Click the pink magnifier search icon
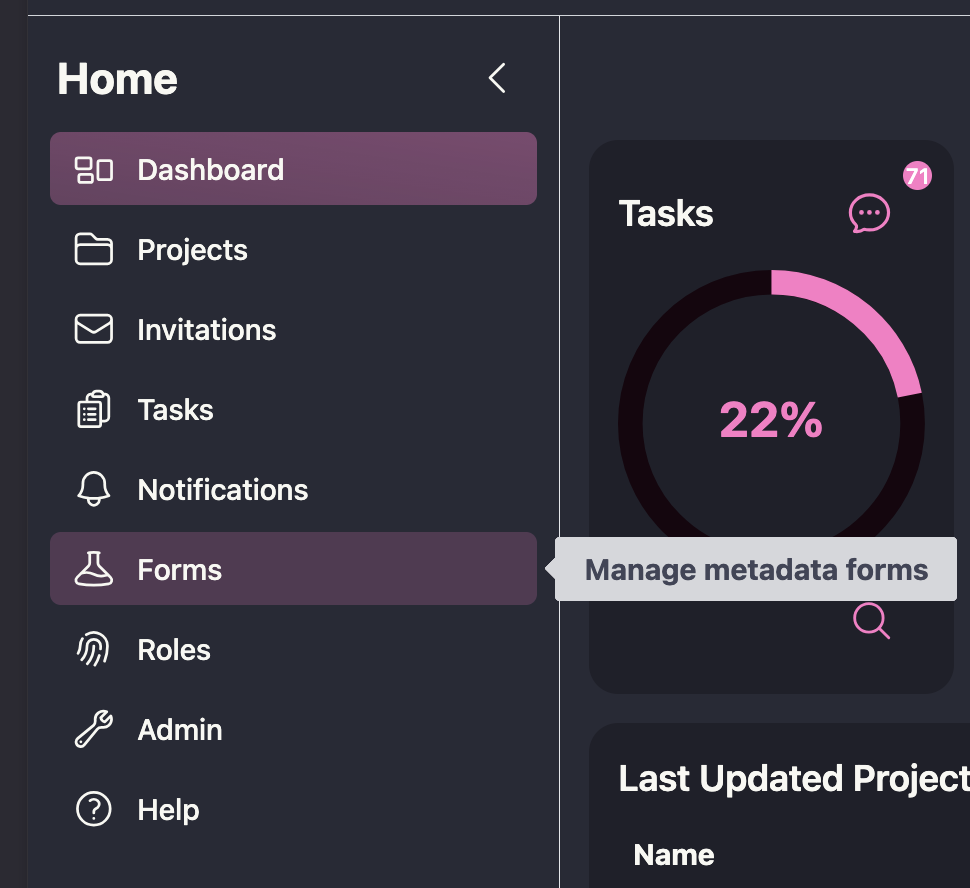This screenshot has height=888, width=970. click(x=872, y=621)
